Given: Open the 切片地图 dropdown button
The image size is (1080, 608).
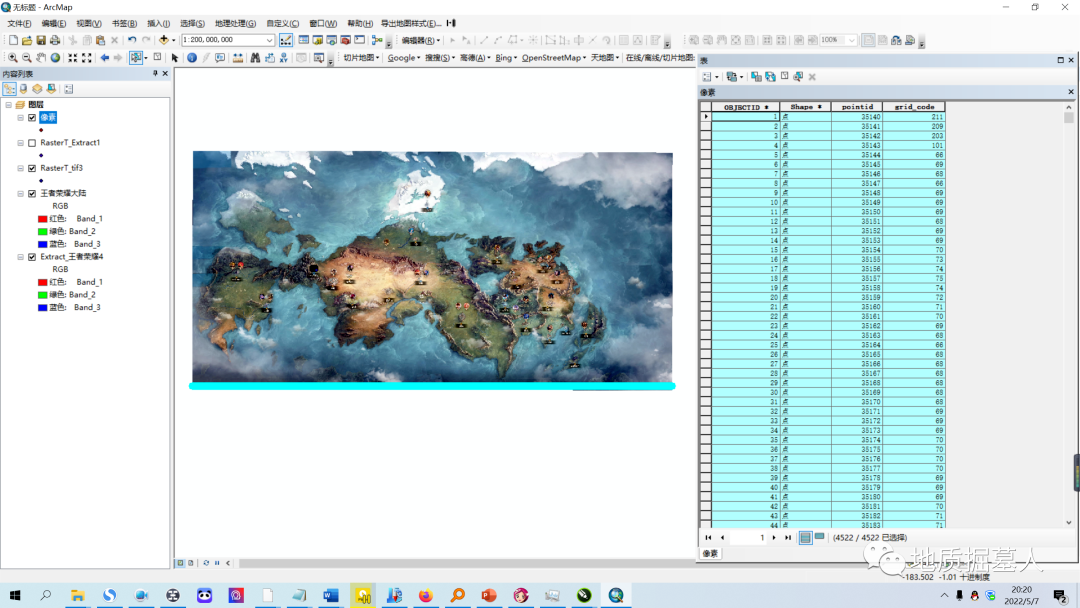Looking at the screenshot, I should [x=362, y=58].
